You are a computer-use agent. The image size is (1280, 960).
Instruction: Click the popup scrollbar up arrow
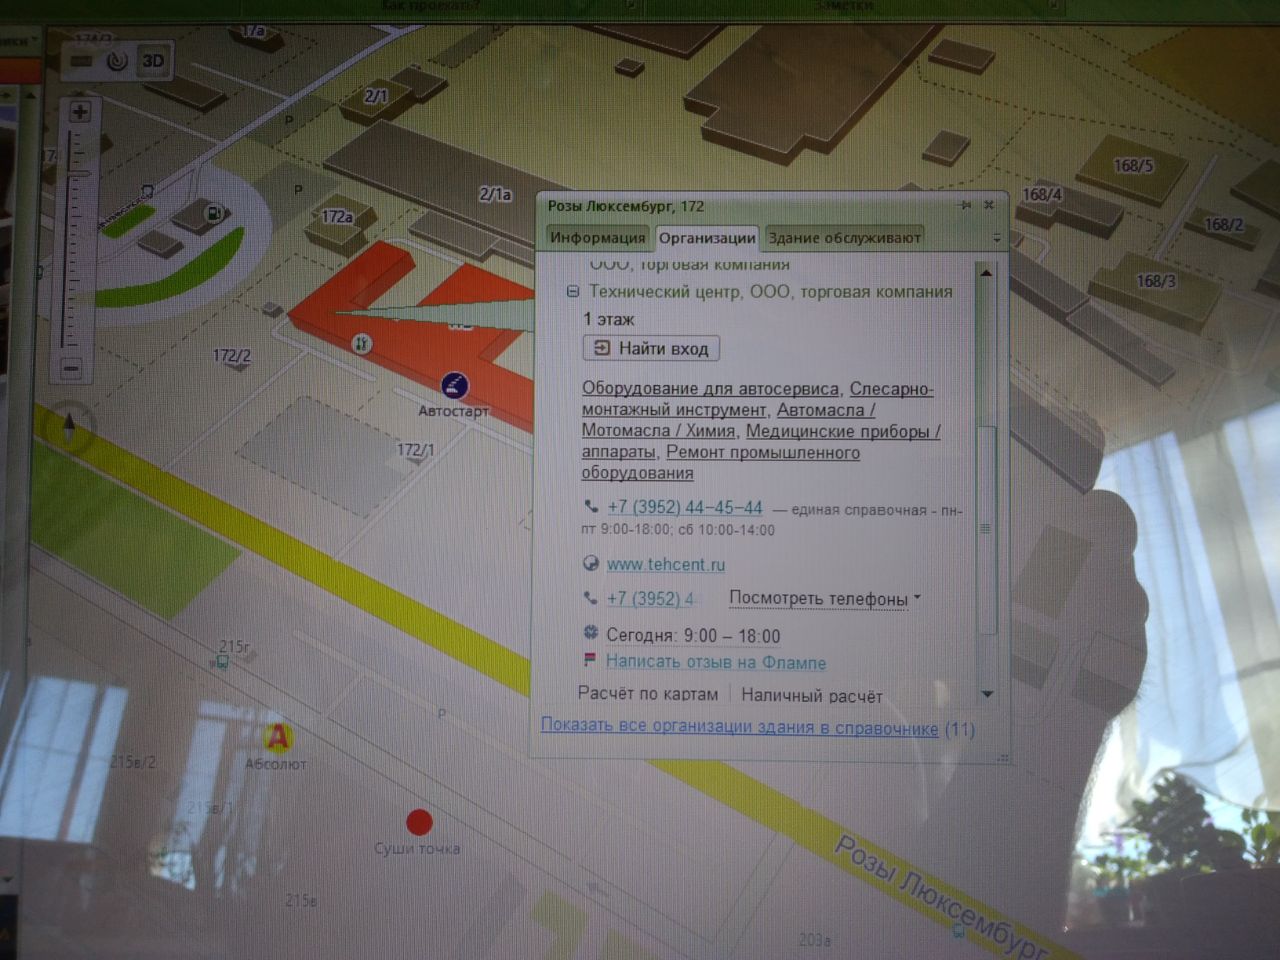tap(986, 272)
